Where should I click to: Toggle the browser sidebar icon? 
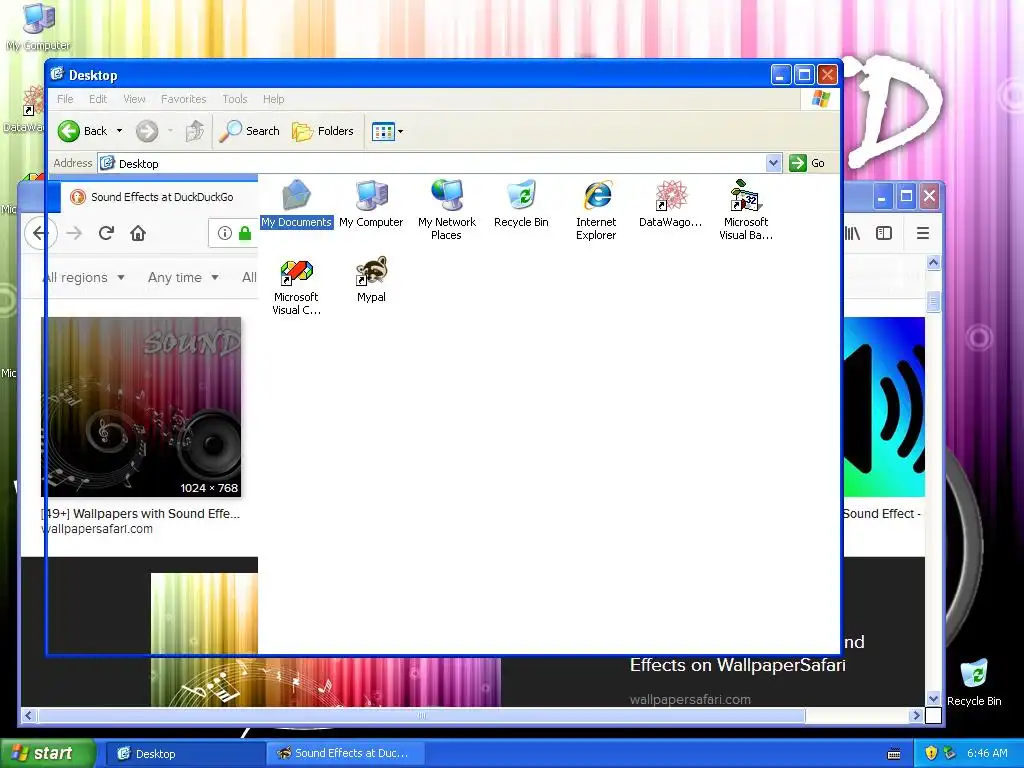[884, 233]
